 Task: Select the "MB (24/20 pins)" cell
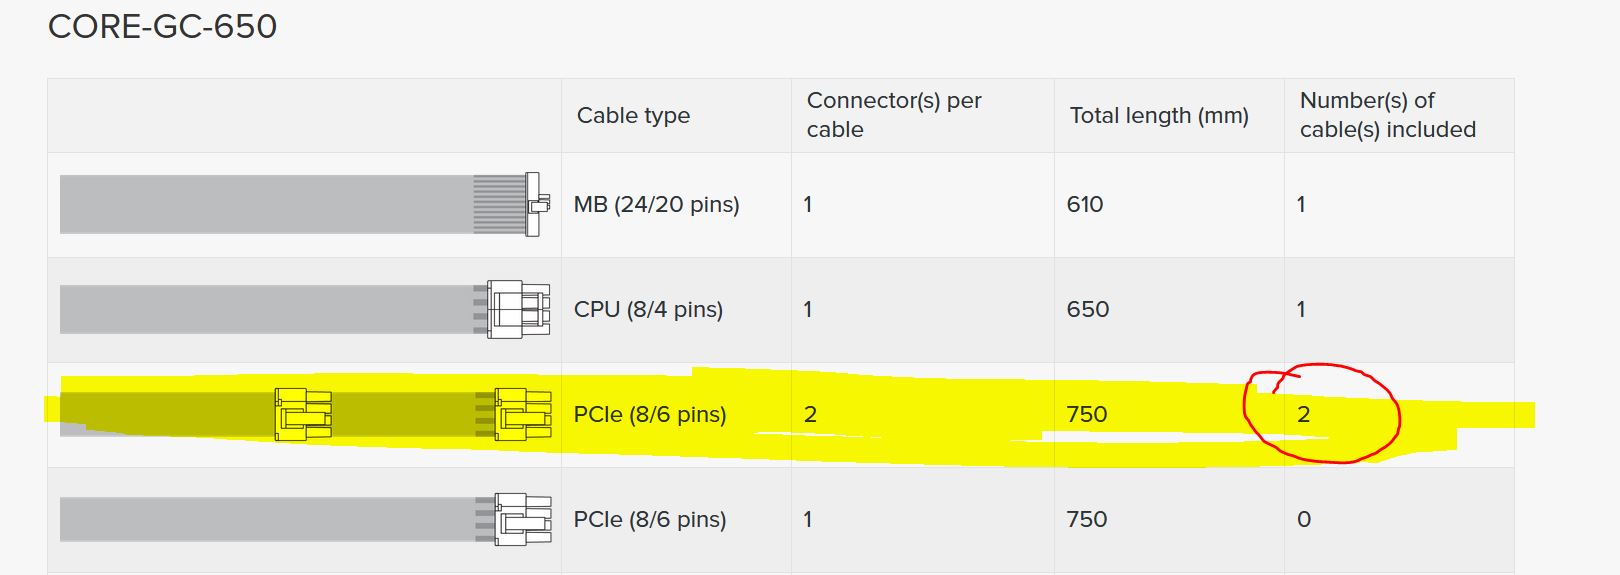657,205
